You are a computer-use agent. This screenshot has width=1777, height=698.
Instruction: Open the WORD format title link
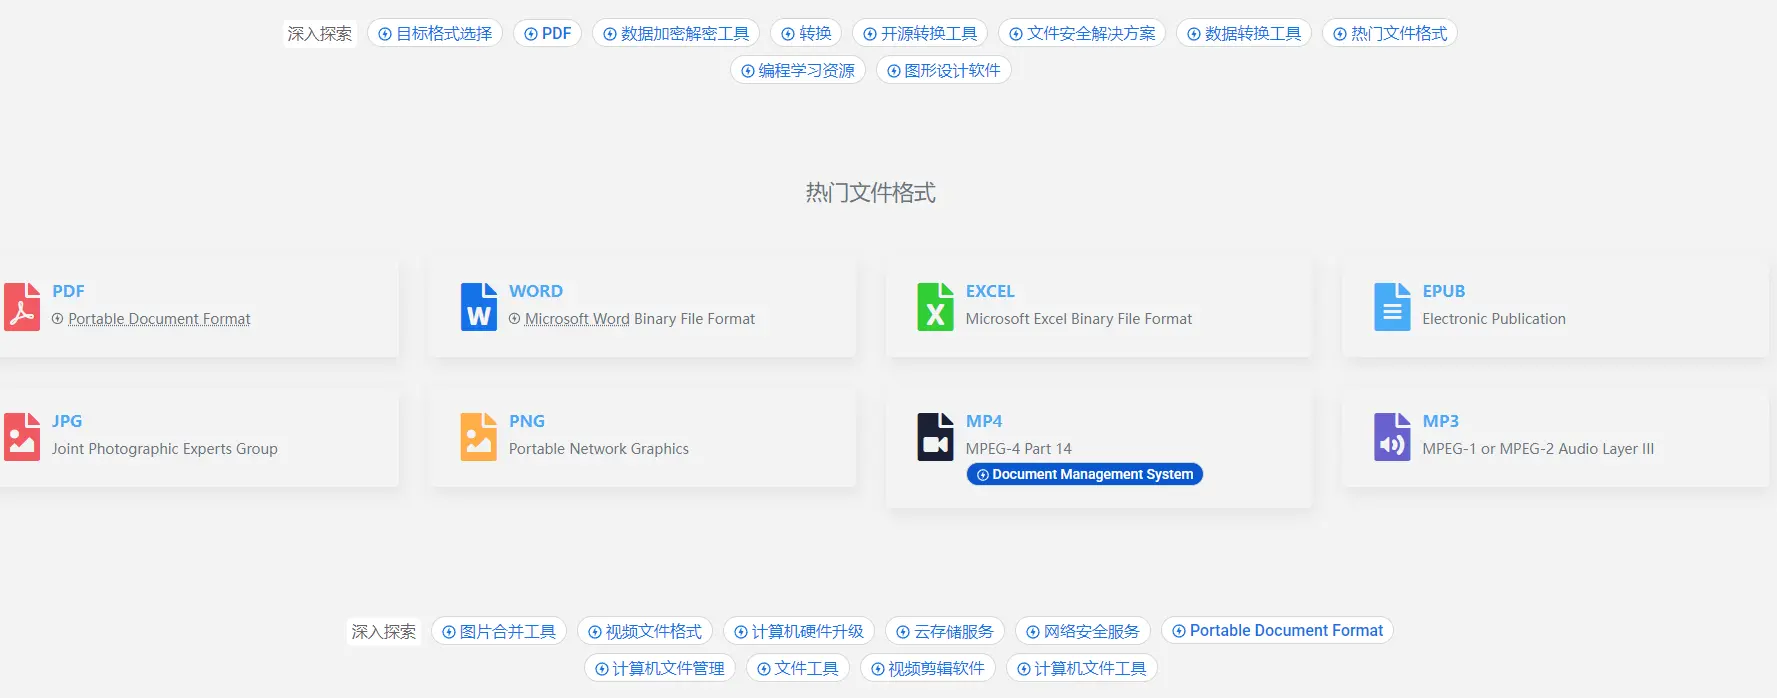point(536,291)
